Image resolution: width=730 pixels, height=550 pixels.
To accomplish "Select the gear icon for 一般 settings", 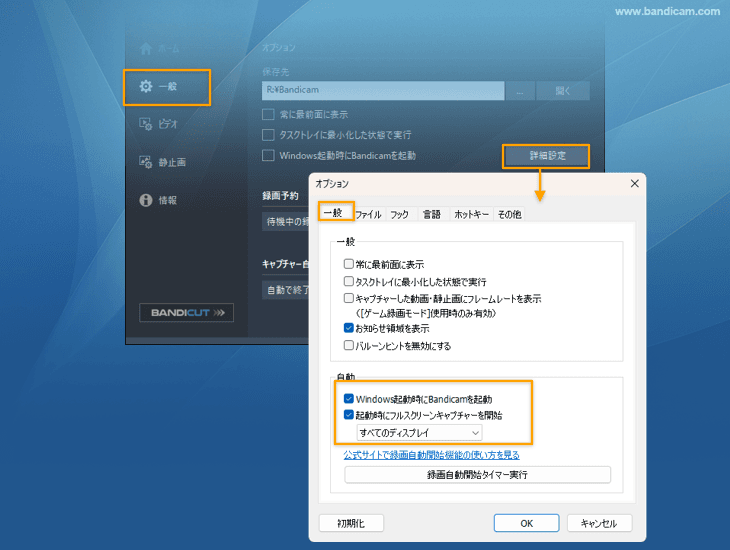I will [x=146, y=87].
